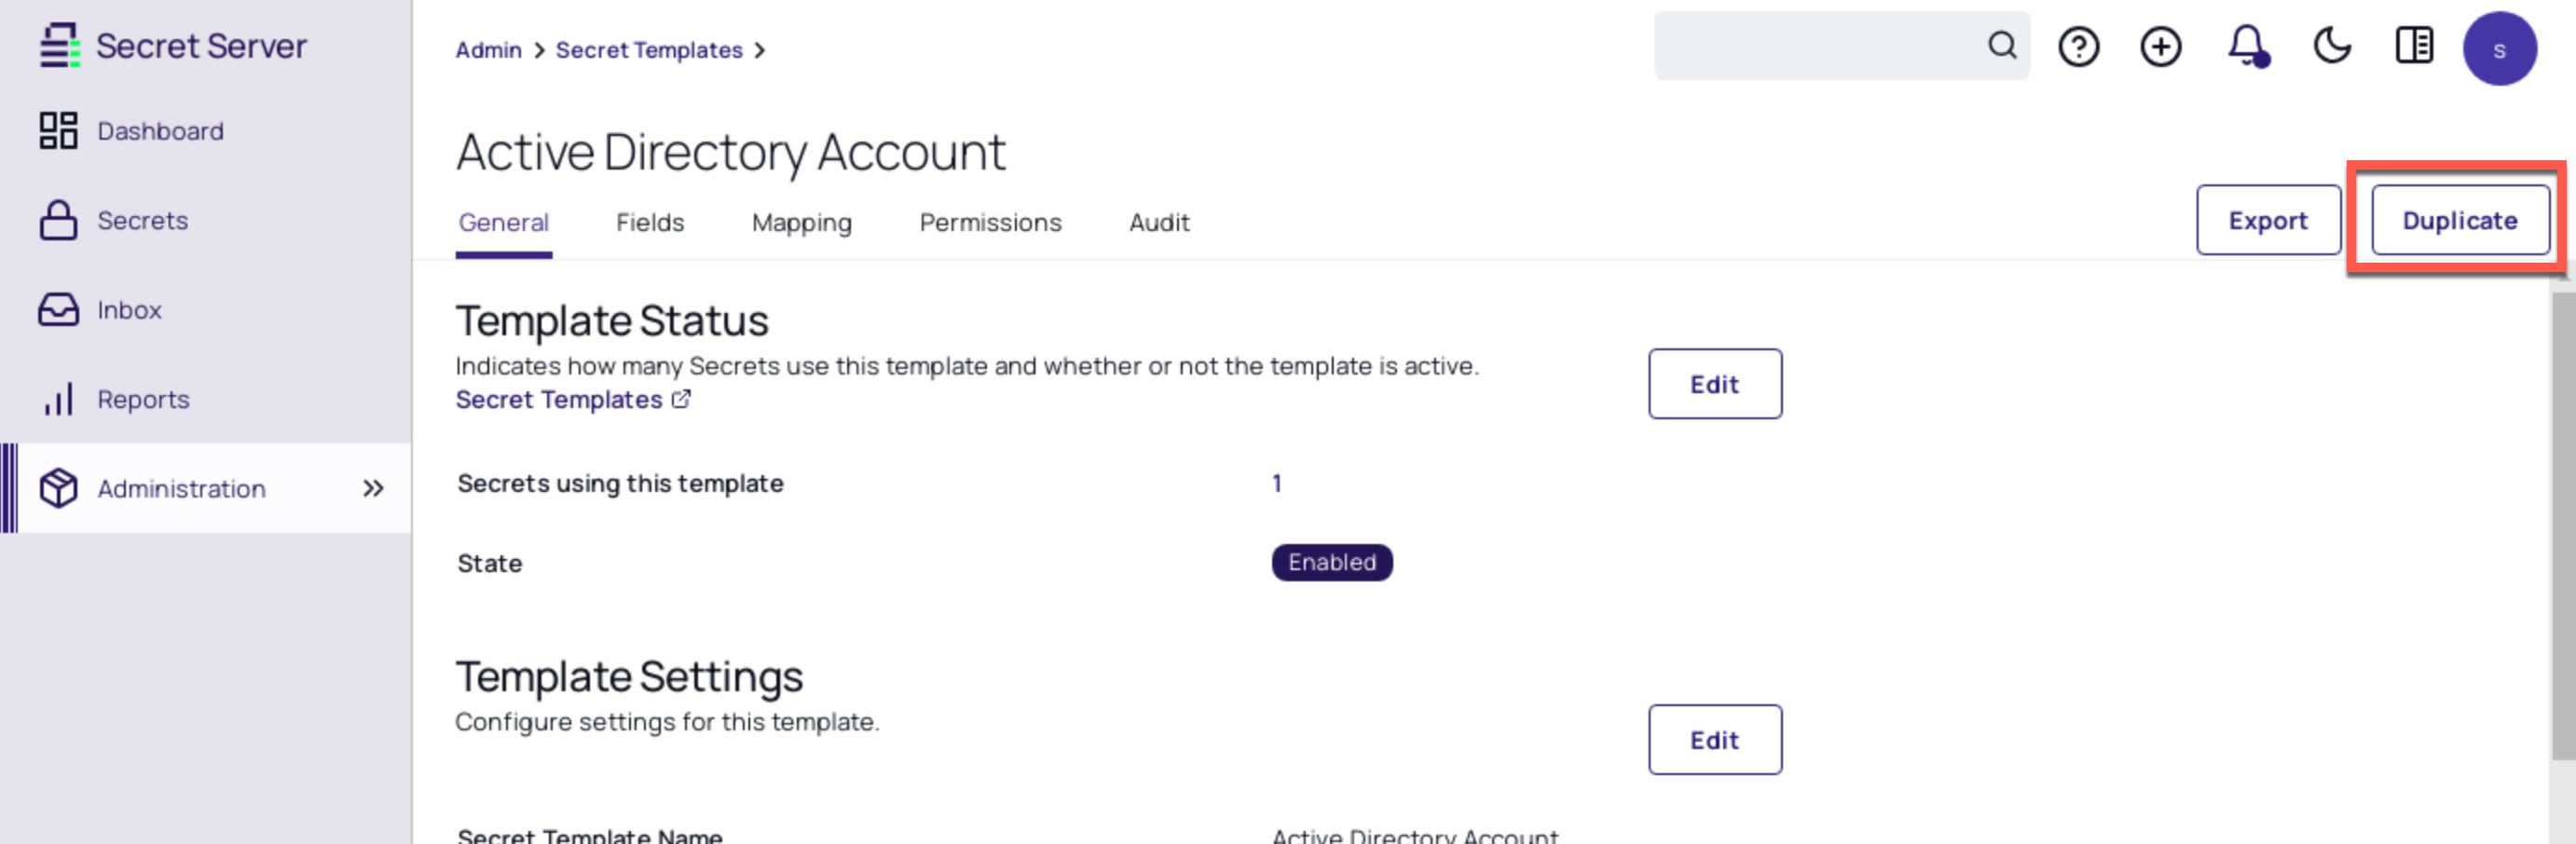Export the template via the Export button
Screen dimensions: 2576x844
click(2268, 220)
